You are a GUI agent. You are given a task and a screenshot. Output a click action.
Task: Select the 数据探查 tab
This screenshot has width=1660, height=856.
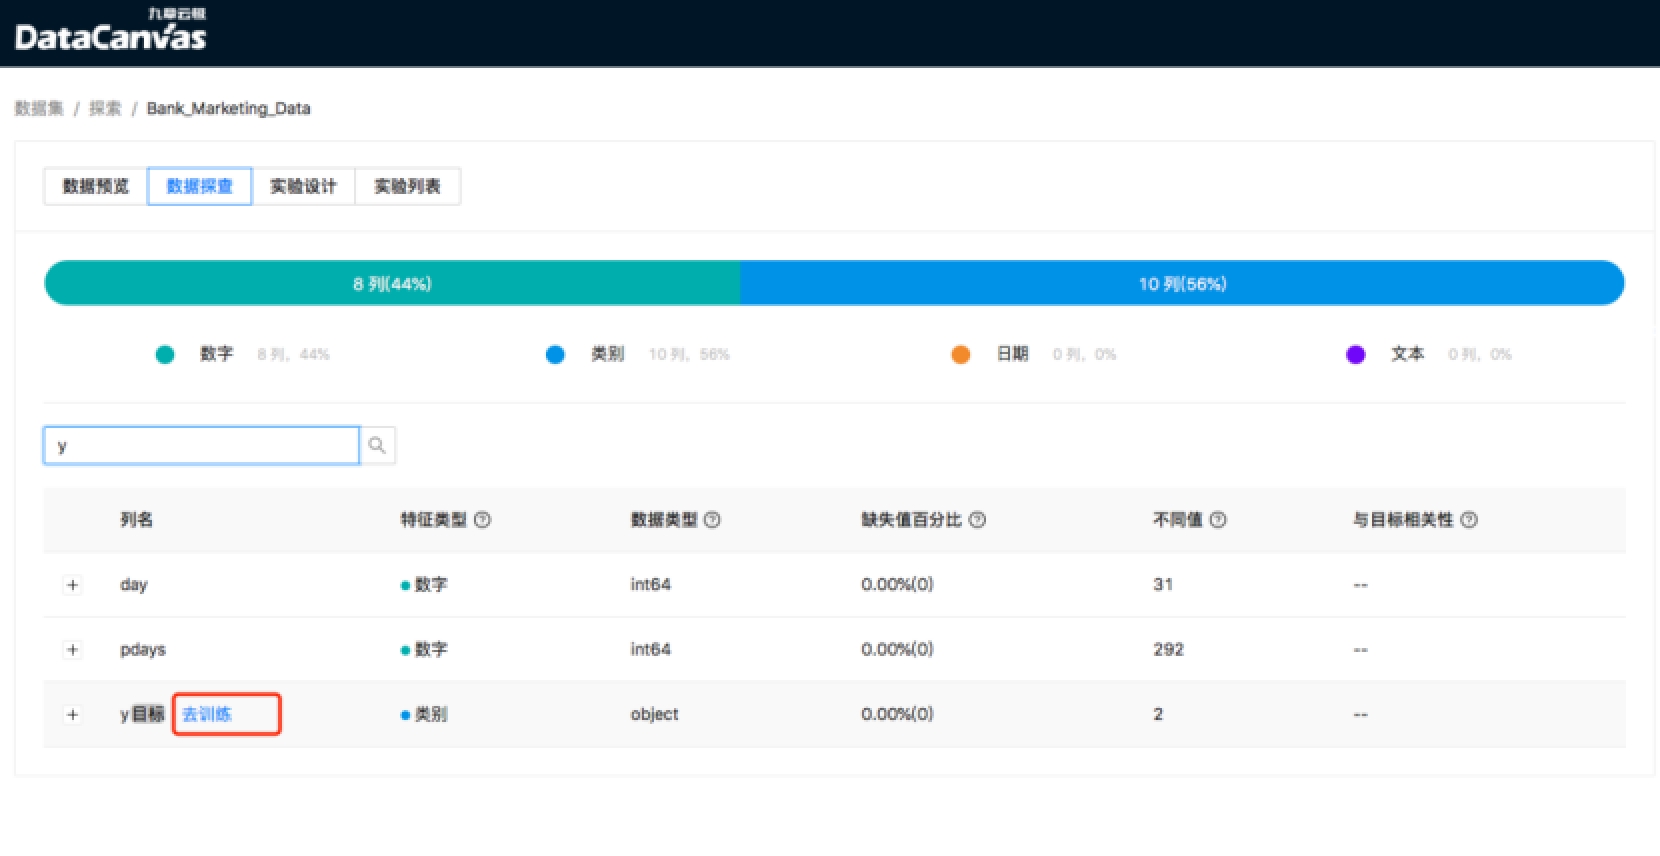[200, 186]
